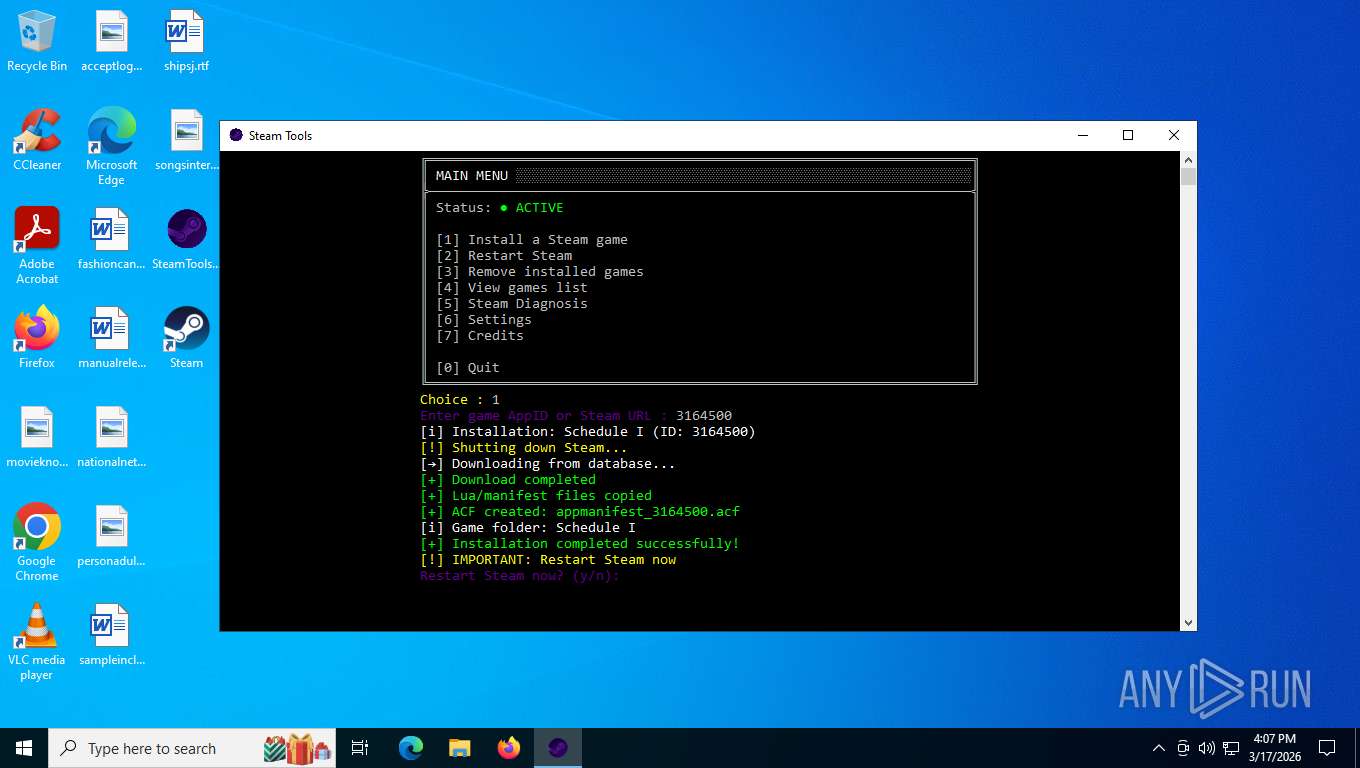Click the 'Status: ACTIVE' line

[500, 207]
